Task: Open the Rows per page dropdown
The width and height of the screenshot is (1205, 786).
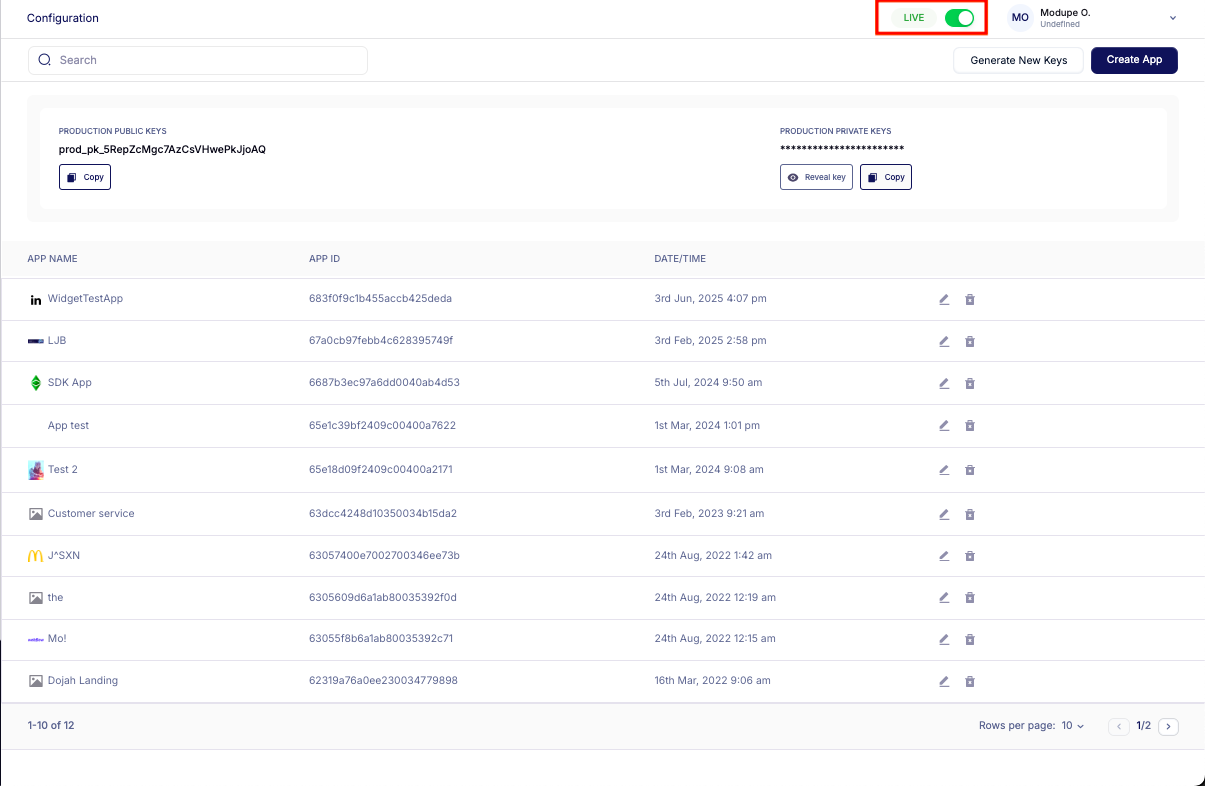Action: (1072, 726)
